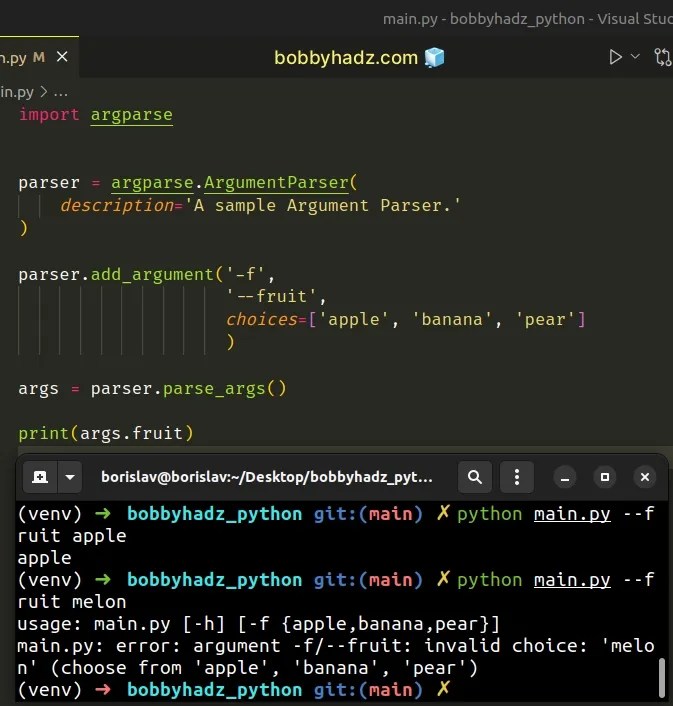This screenshot has width=673, height=706.
Task: Click 'ArgumentParser' in the code editor
Action: click(x=276, y=182)
